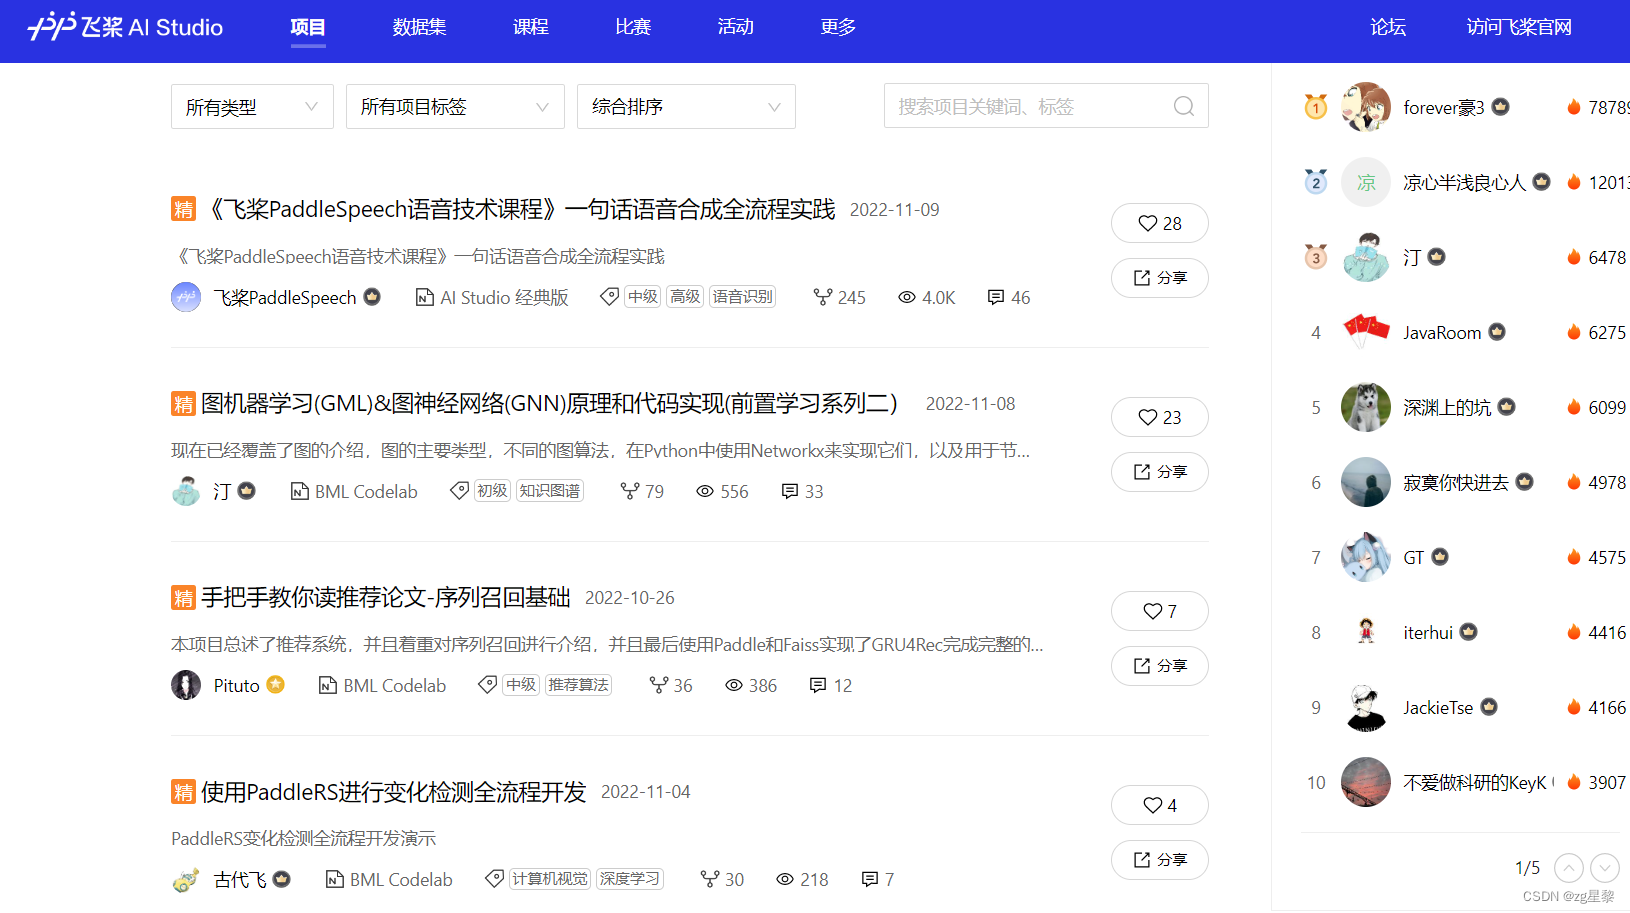
Task: Click the next-page down arrow under the leaderboard
Action: click(1604, 868)
